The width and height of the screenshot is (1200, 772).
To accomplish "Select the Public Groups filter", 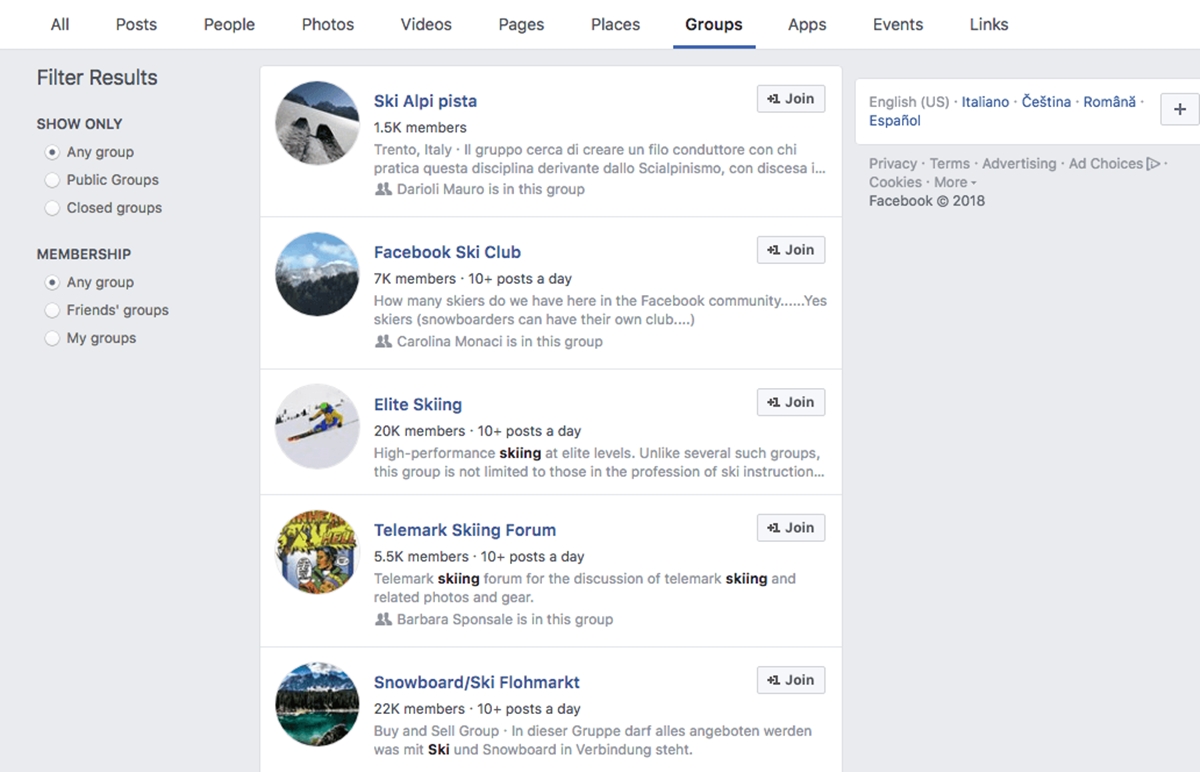I will pos(52,180).
